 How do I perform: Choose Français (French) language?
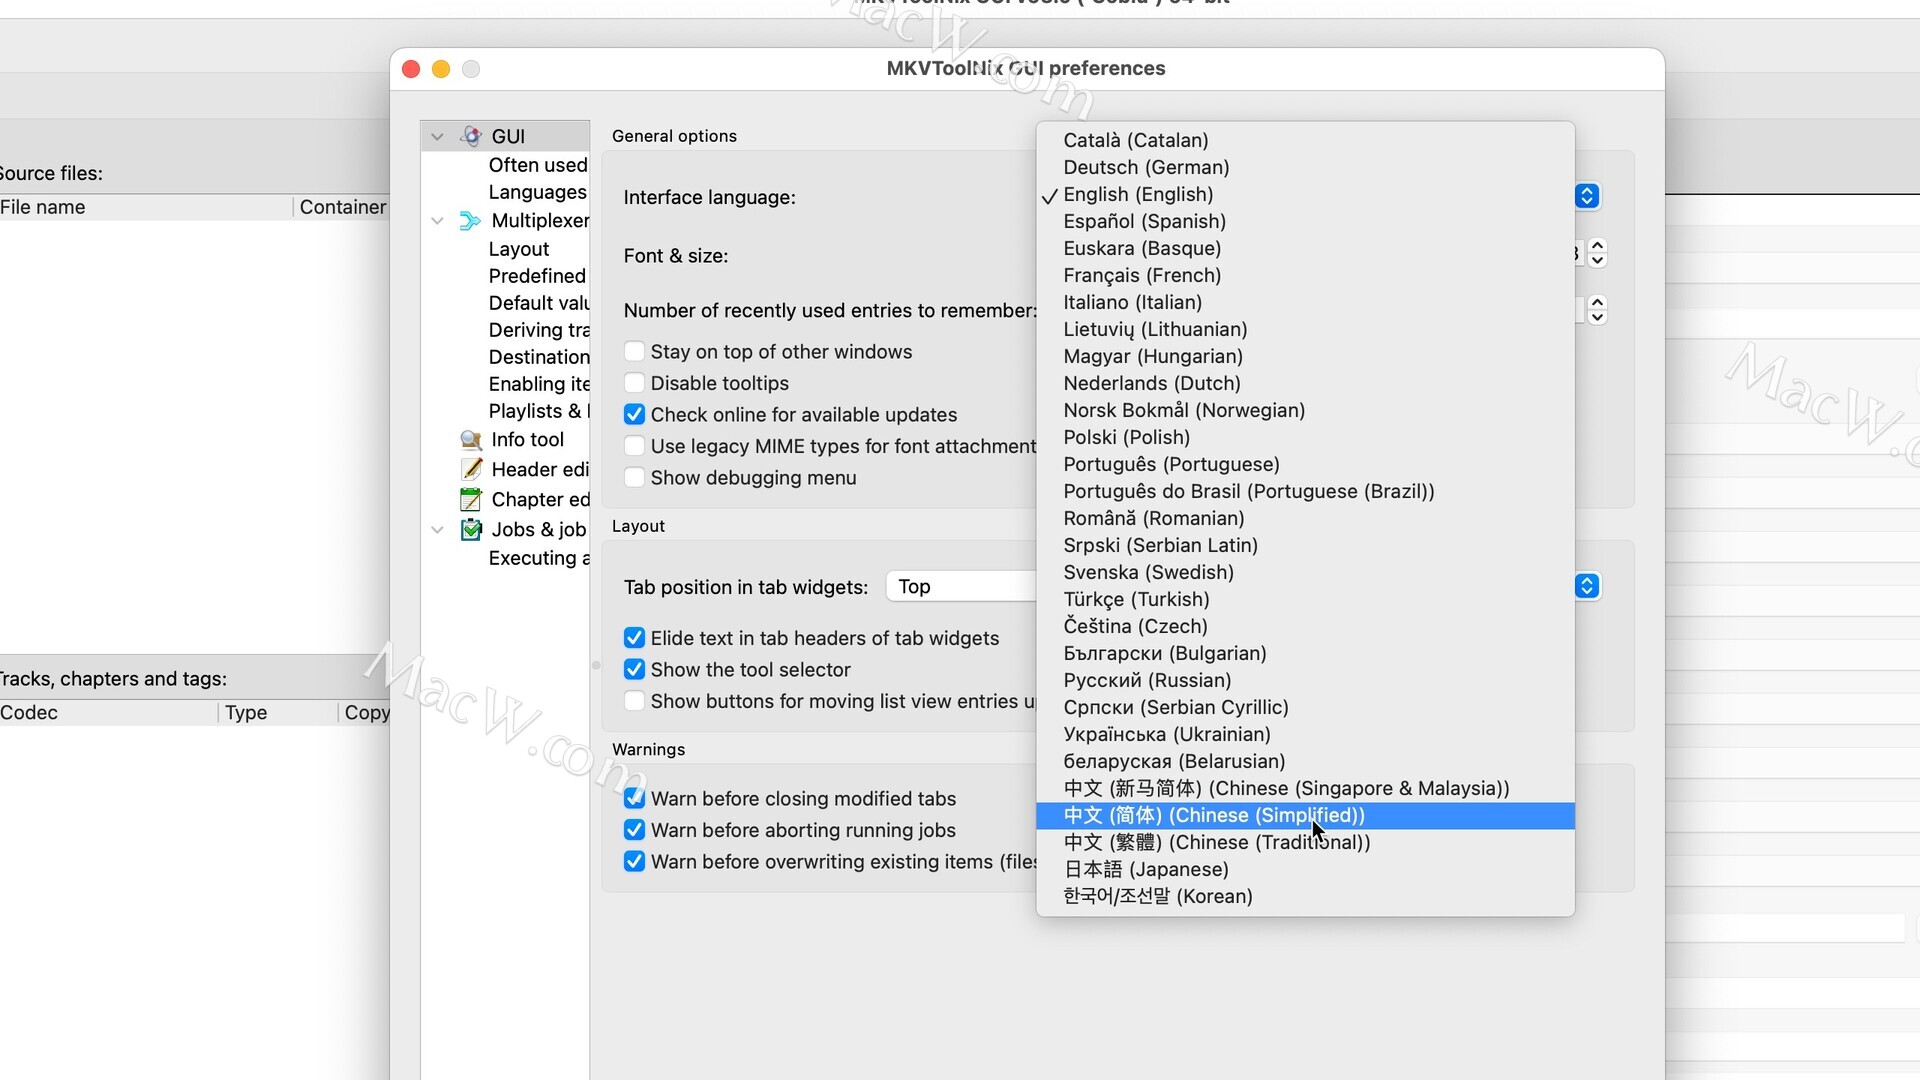click(1305, 275)
